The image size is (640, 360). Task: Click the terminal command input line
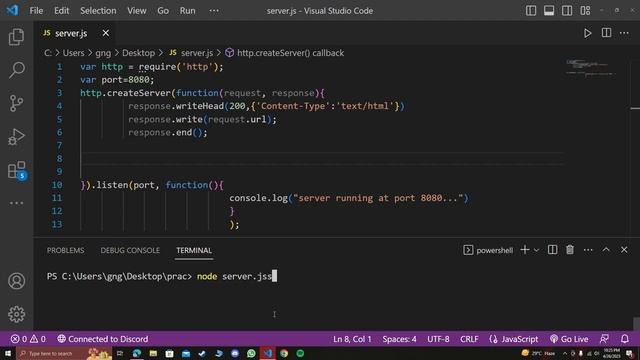tap(162, 276)
